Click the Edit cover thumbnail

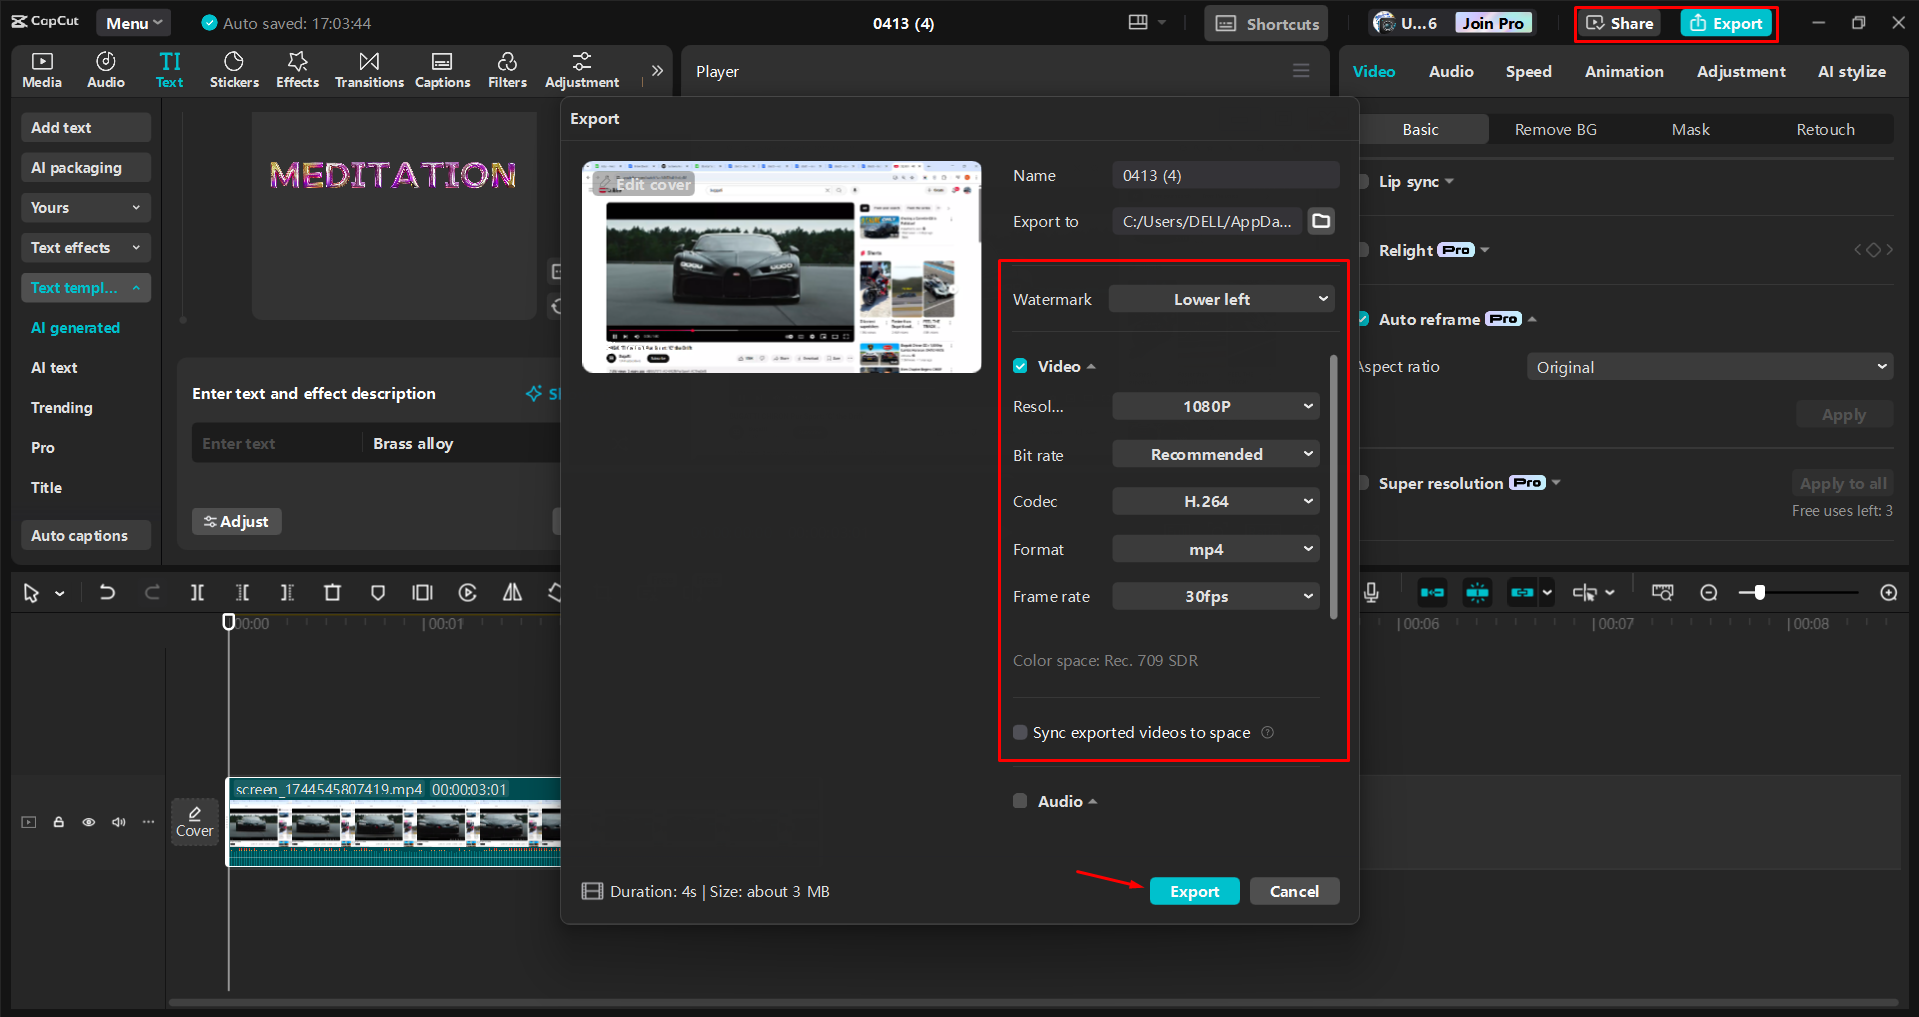coord(644,184)
